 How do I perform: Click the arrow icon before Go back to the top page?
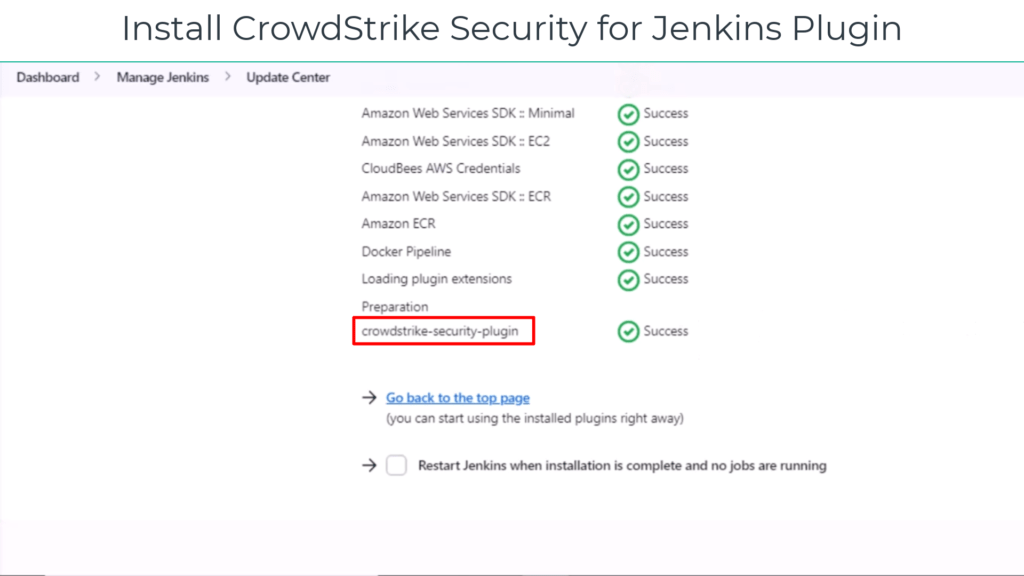pos(370,397)
